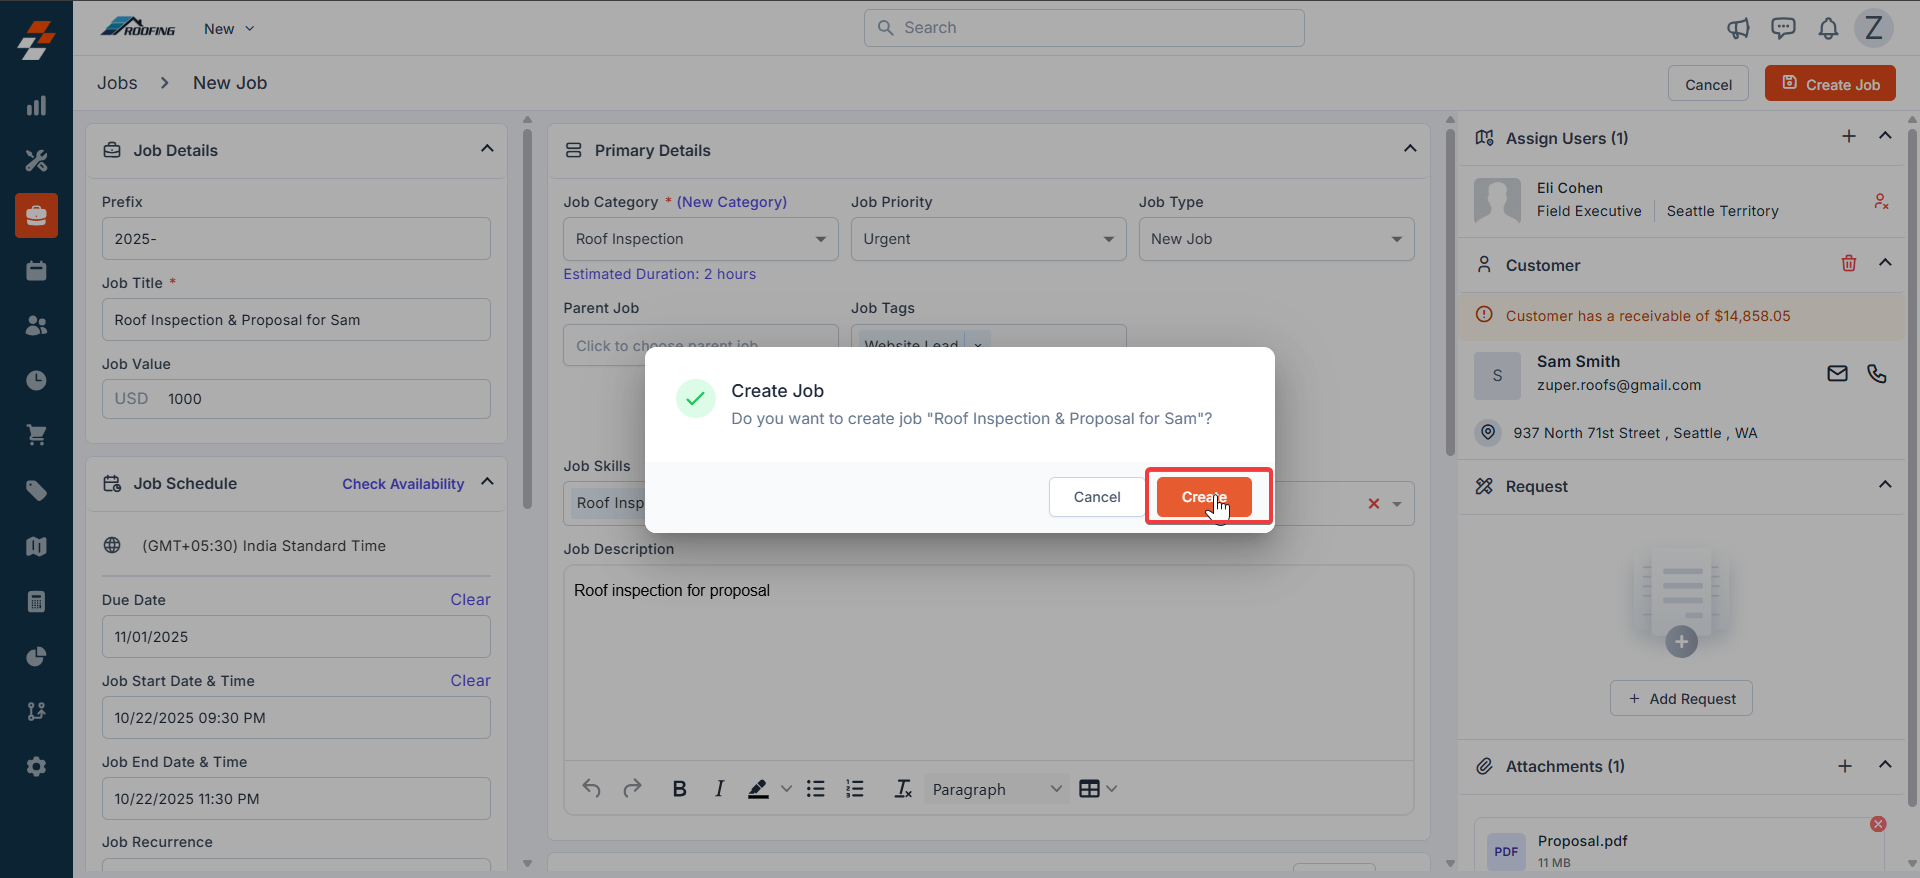Clear the Job Start Date & Time

470,681
